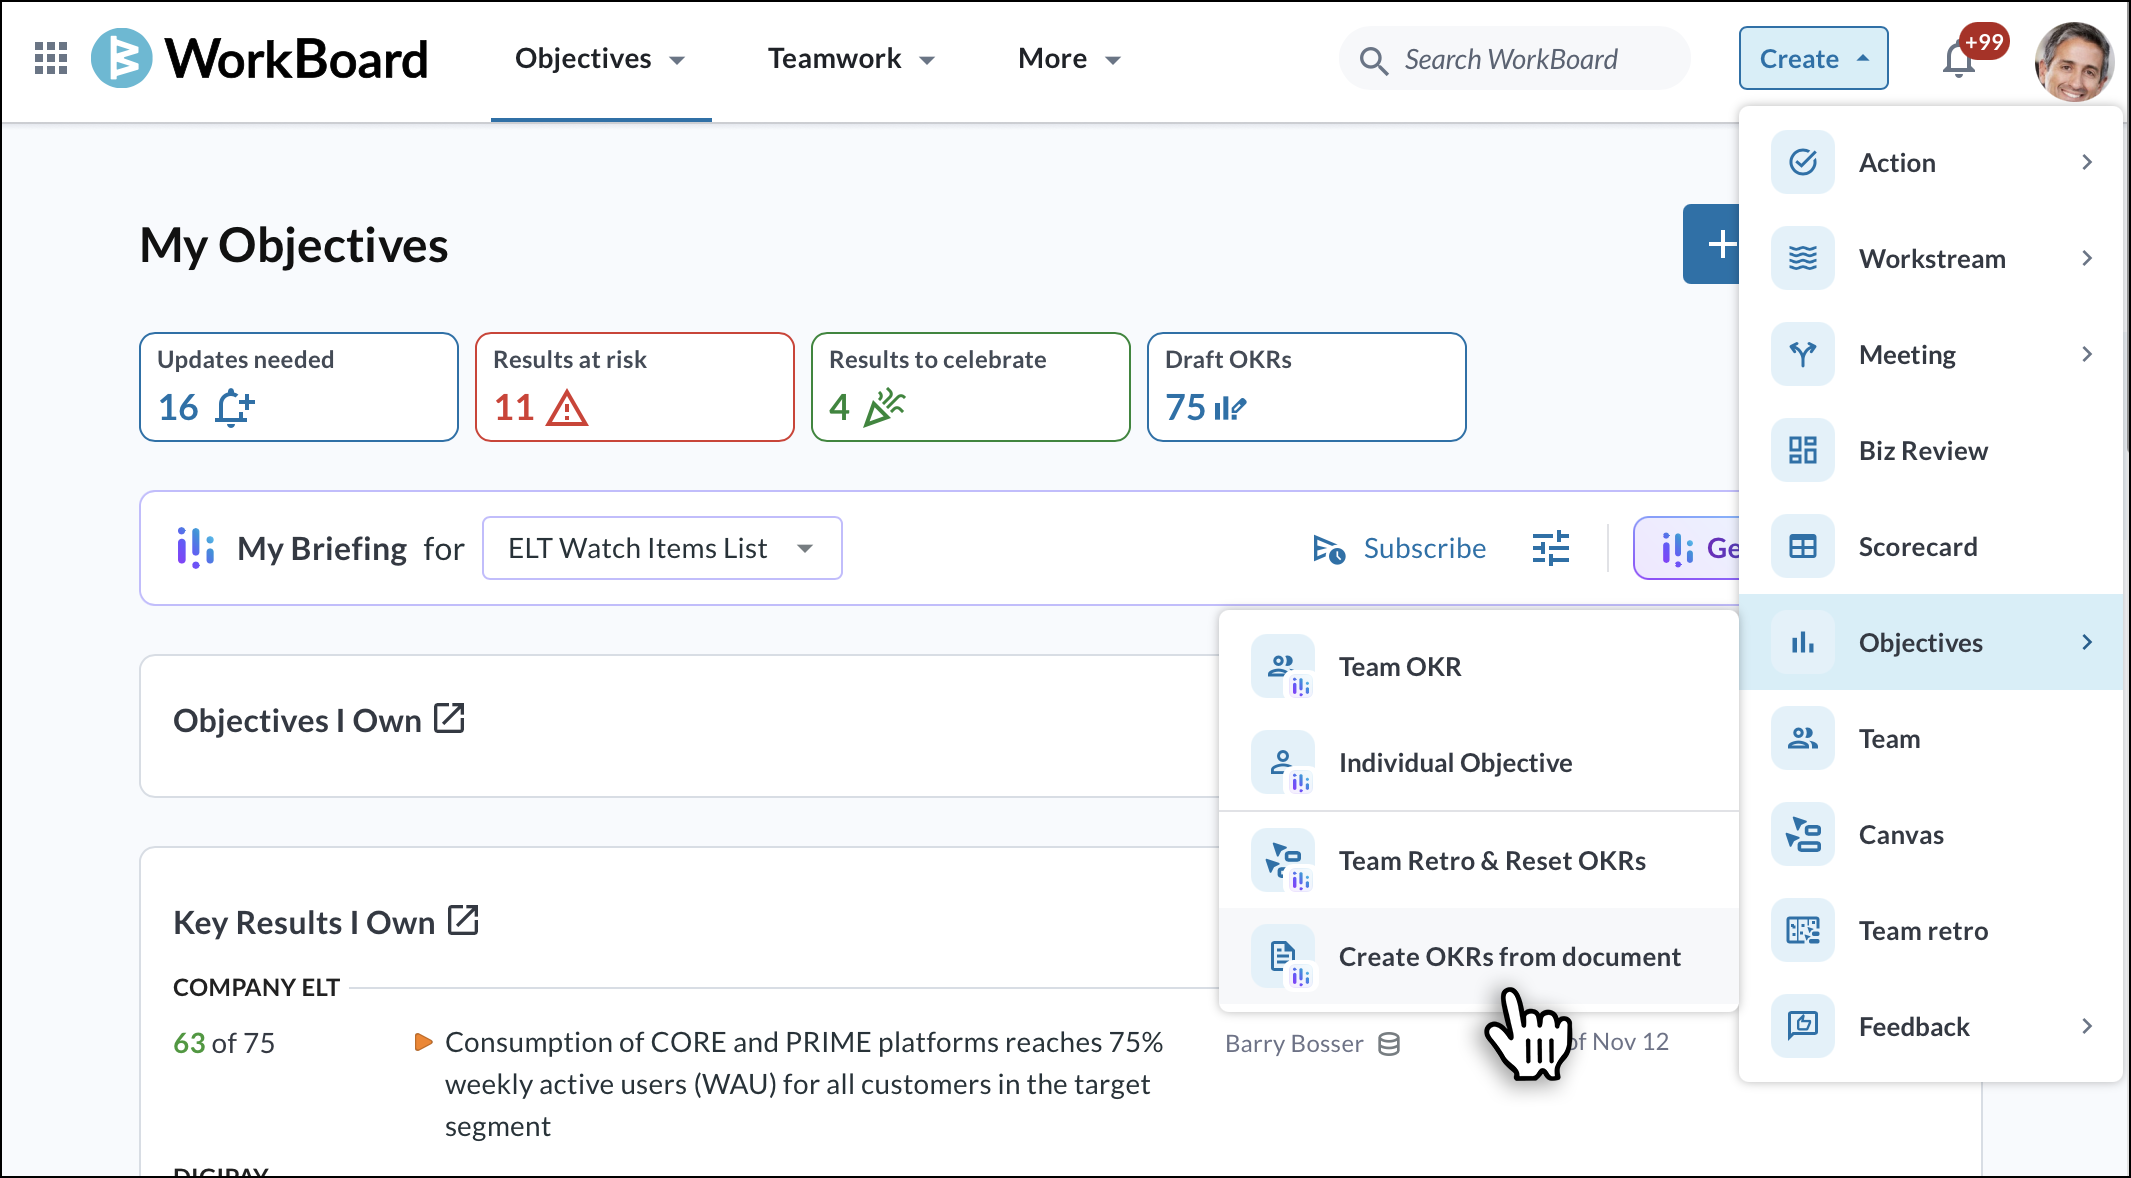
Task: Select Canvas from Create menu
Action: tap(1931, 834)
